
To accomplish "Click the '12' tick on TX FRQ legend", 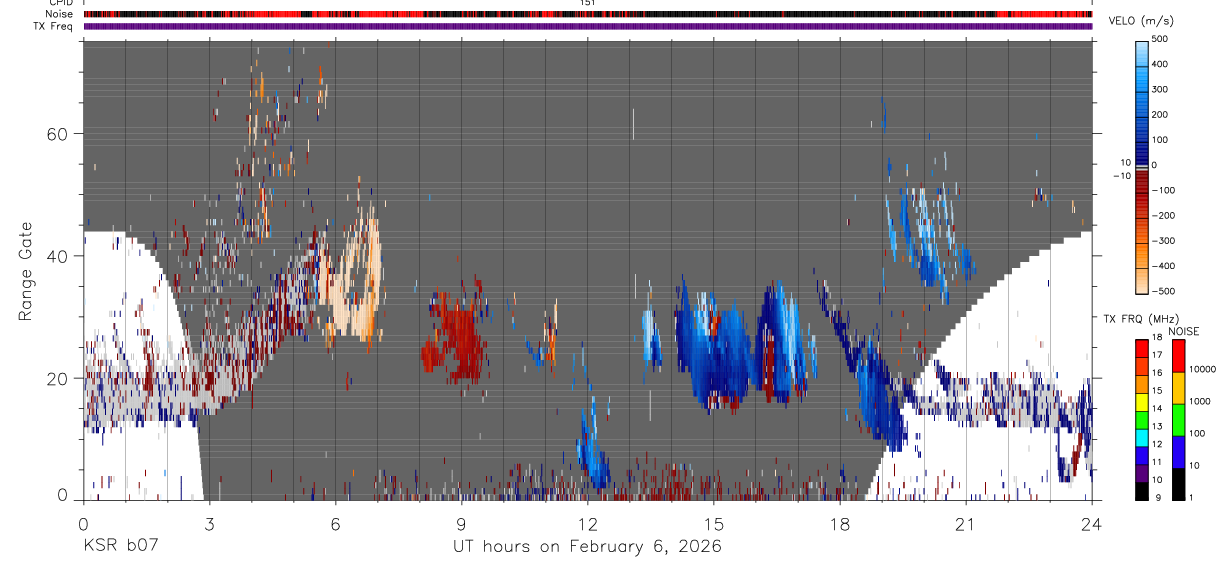I will coord(1158,444).
